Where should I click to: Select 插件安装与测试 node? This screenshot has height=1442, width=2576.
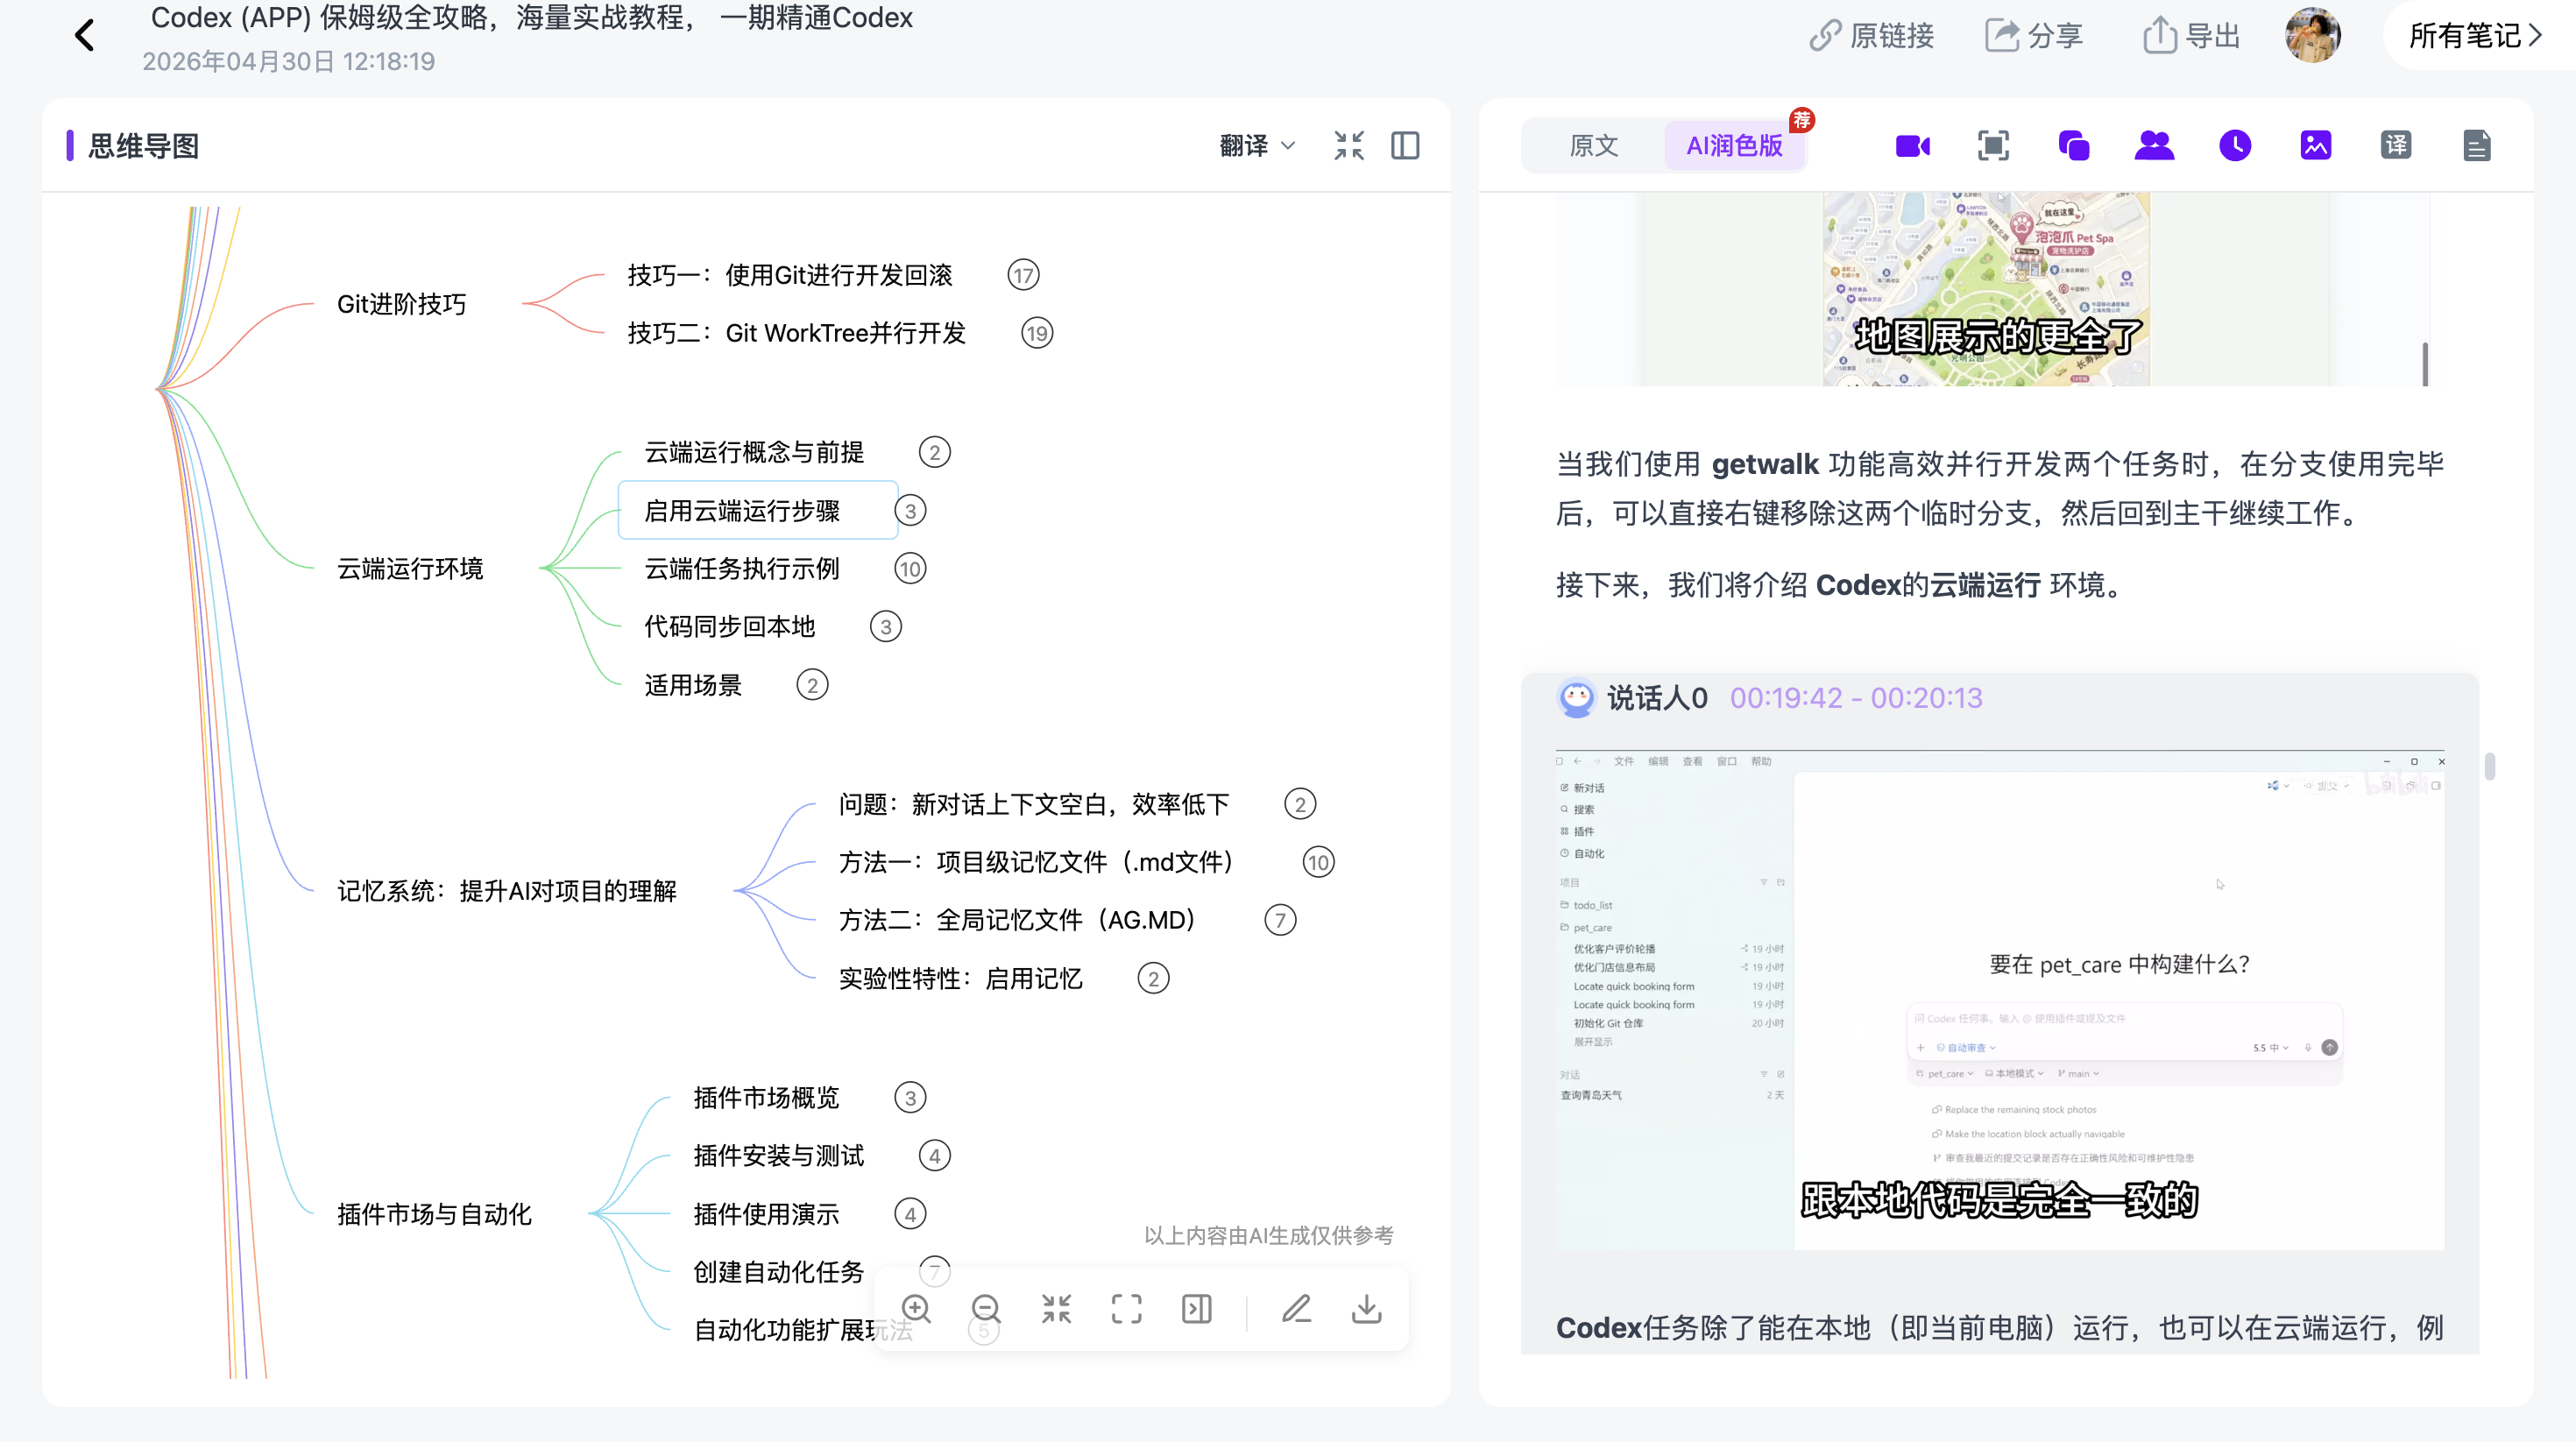(x=779, y=1156)
